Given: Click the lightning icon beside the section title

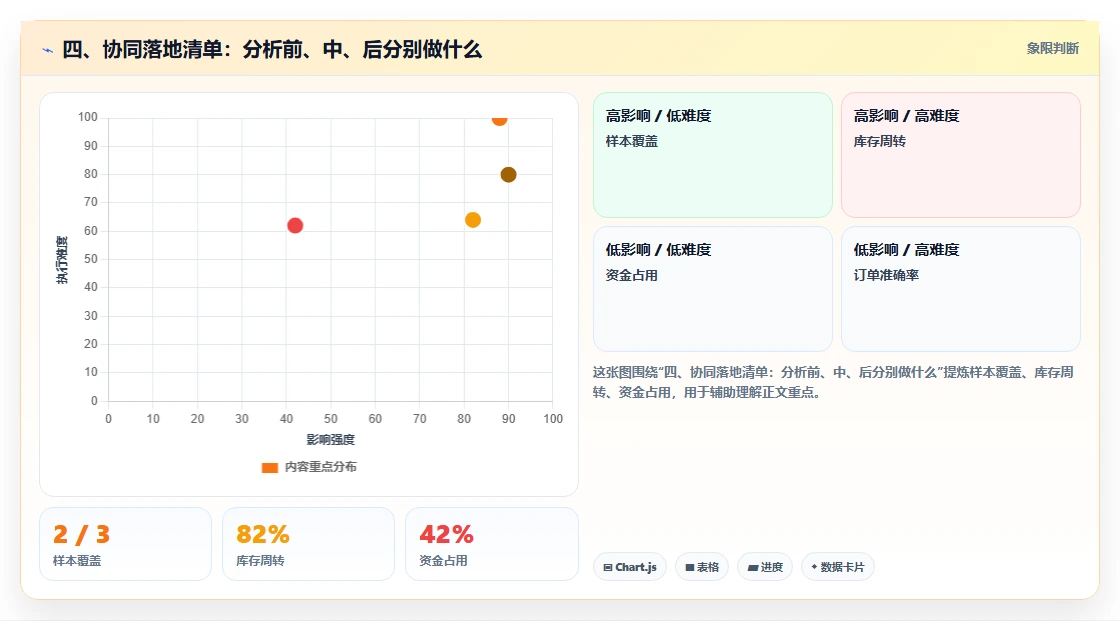Looking at the screenshot, I should (x=48, y=50).
